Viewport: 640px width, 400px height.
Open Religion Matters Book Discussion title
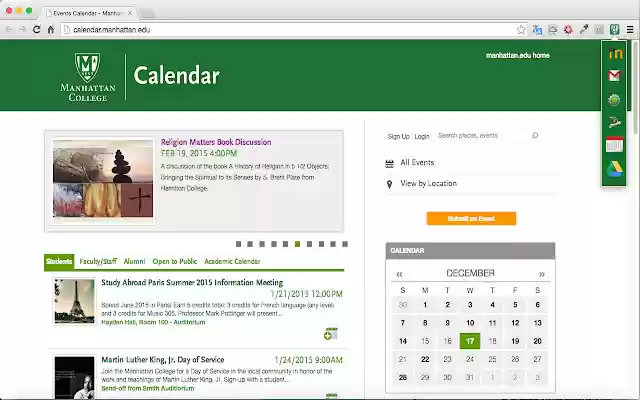(216, 142)
